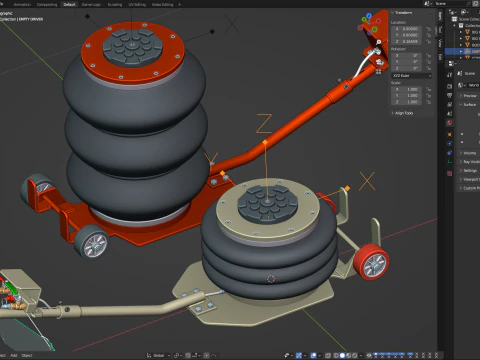Open the red World properties tab icon
480x360 pixels.
tap(450, 123)
